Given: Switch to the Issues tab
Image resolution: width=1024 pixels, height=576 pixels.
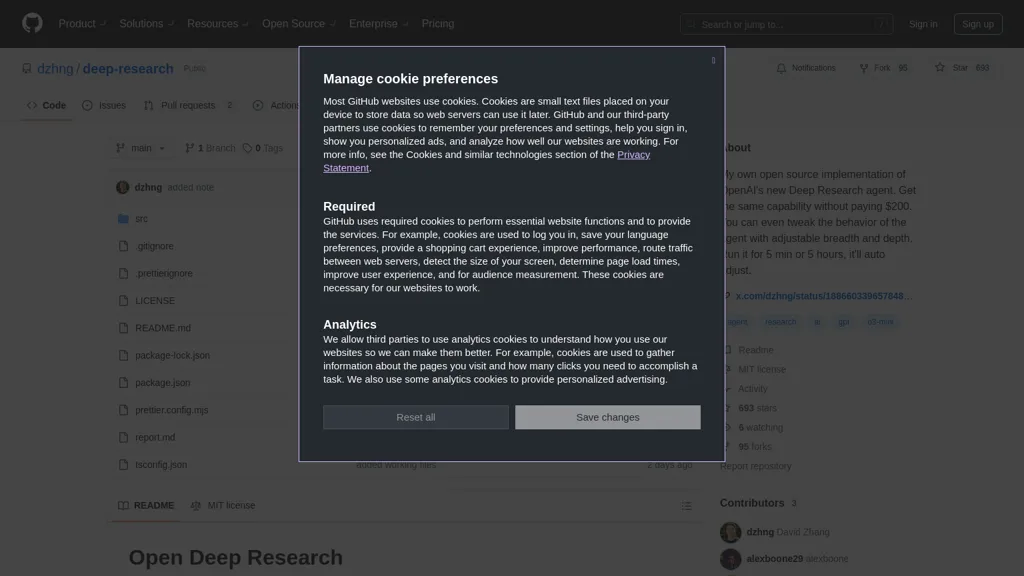Looking at the screenshot, I should (104, 105).
